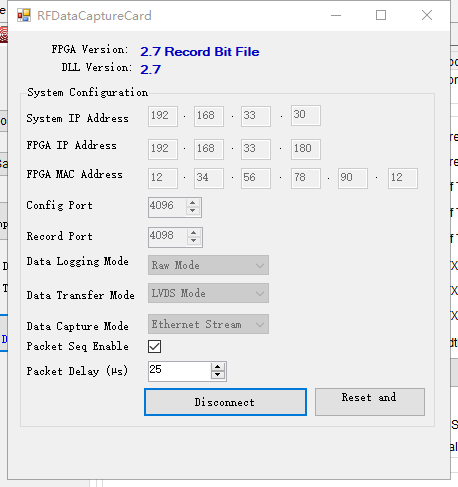This screenshot has width=458, height=487.
Task: Click the FPGA IP Address 180 octet field
Action: pyautogui.click(x=306, y=149)
